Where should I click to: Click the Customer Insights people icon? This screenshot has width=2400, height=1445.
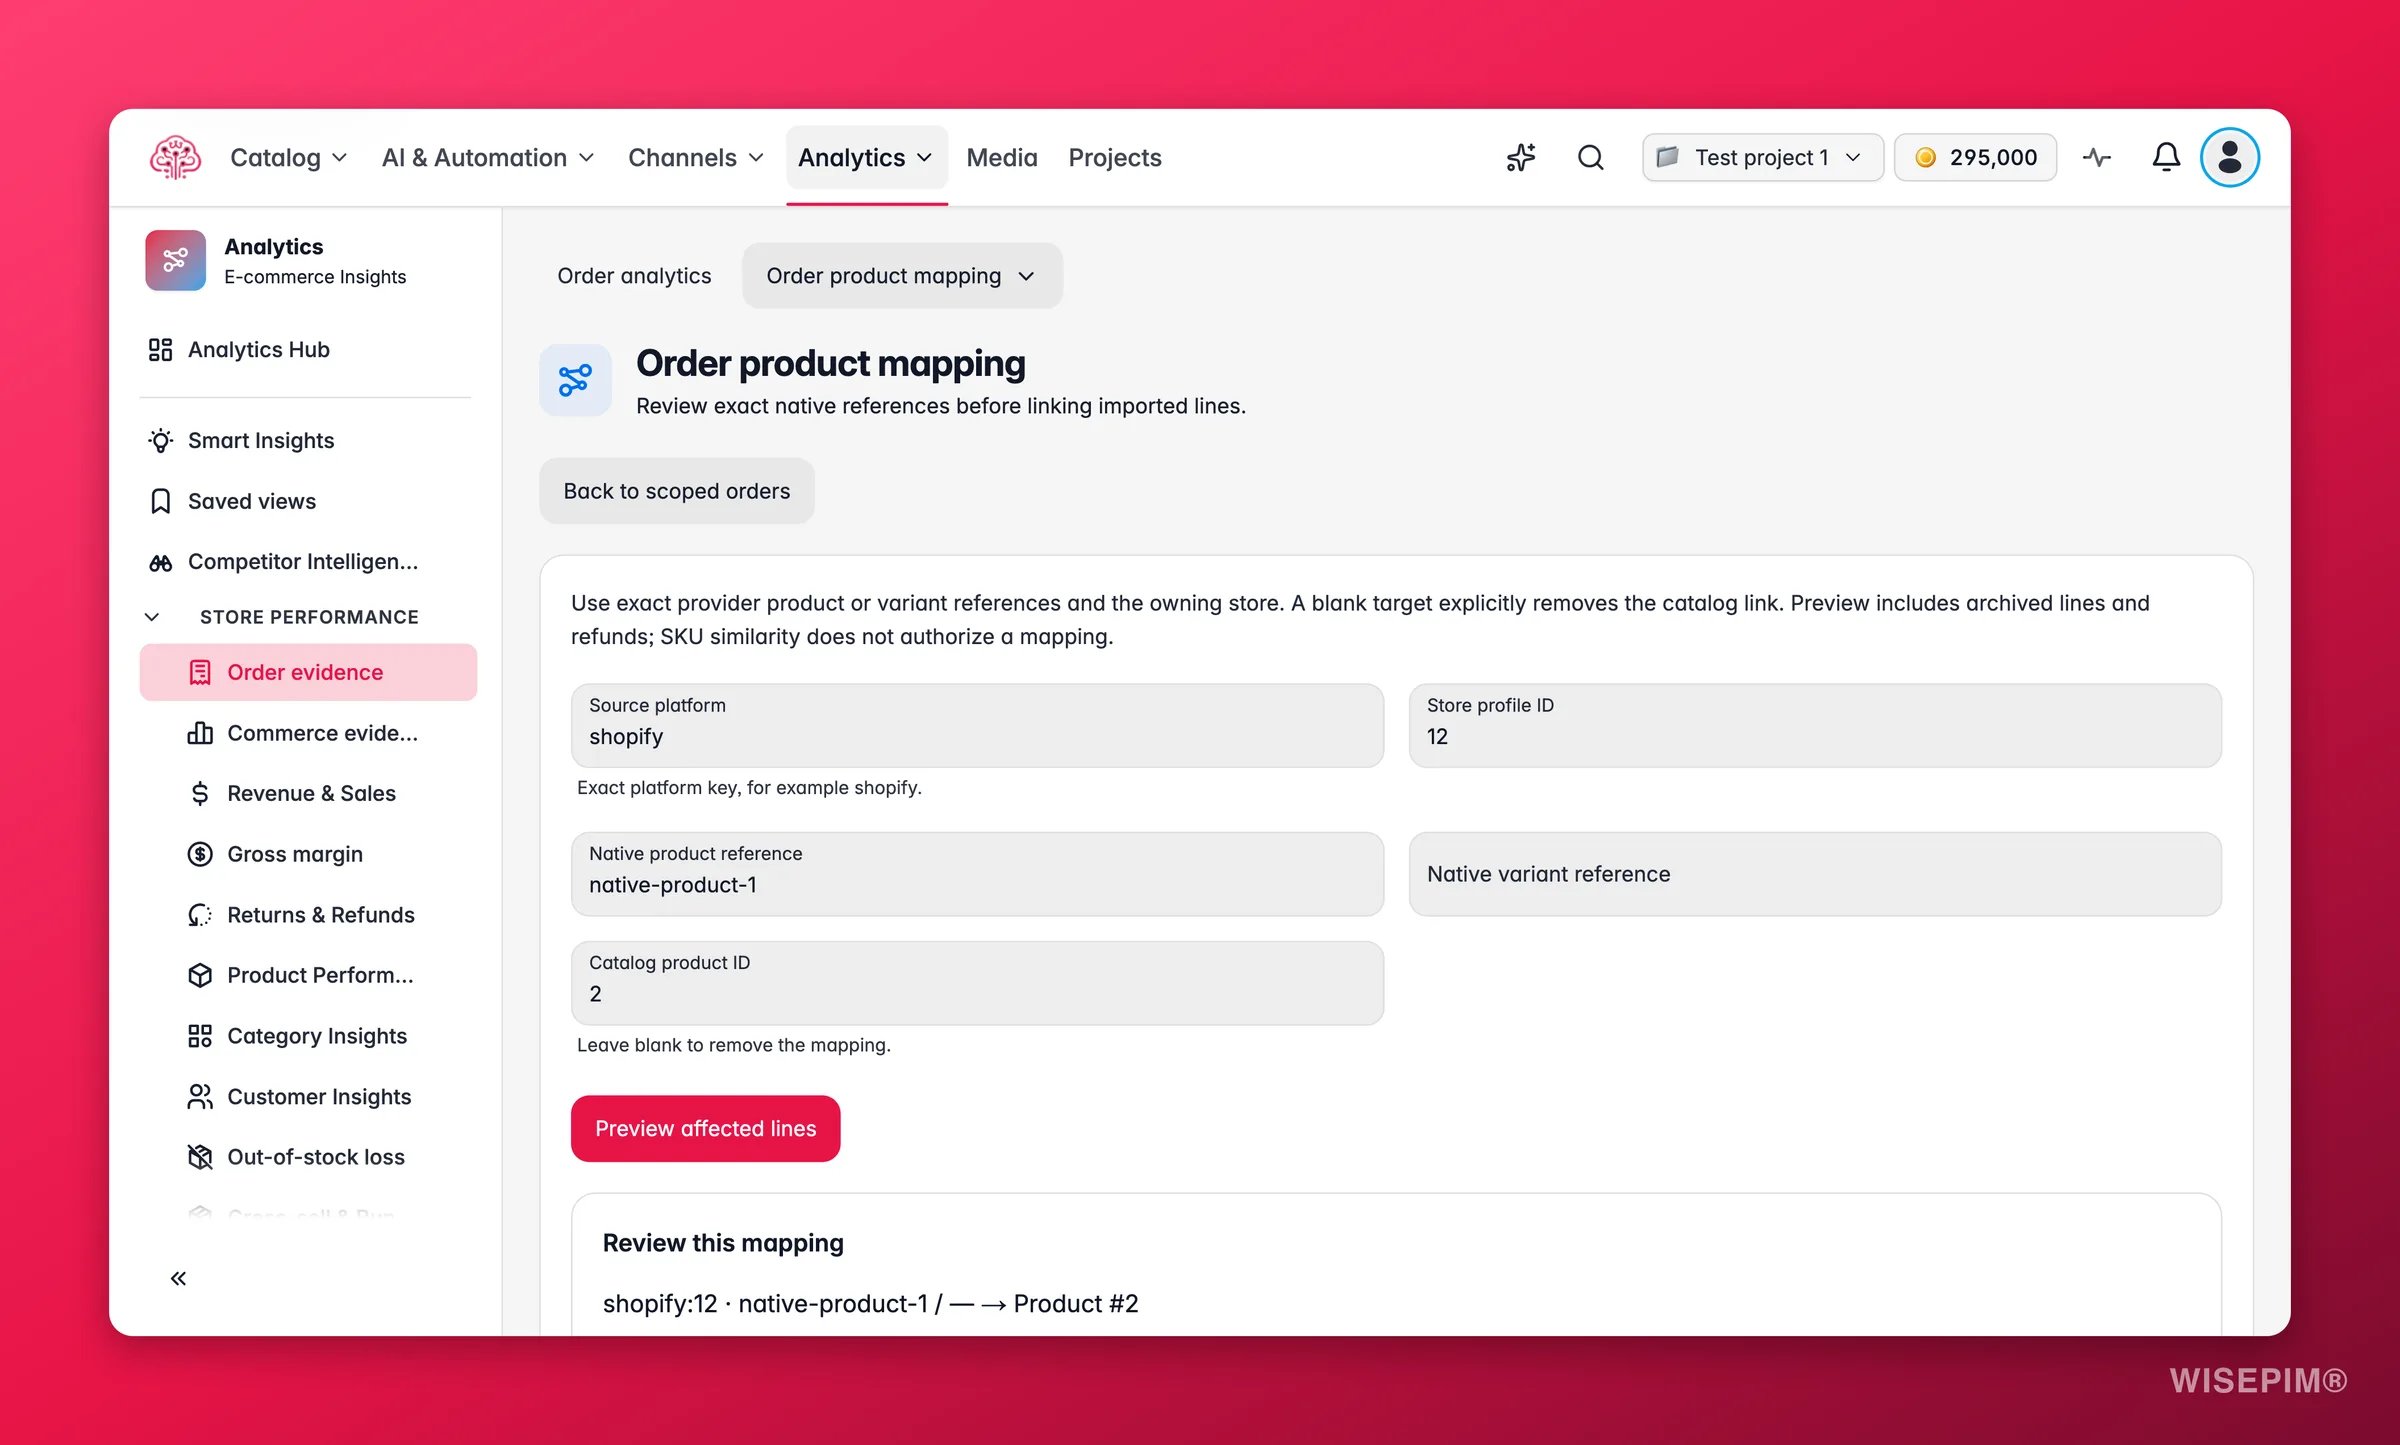point(200,1096)
